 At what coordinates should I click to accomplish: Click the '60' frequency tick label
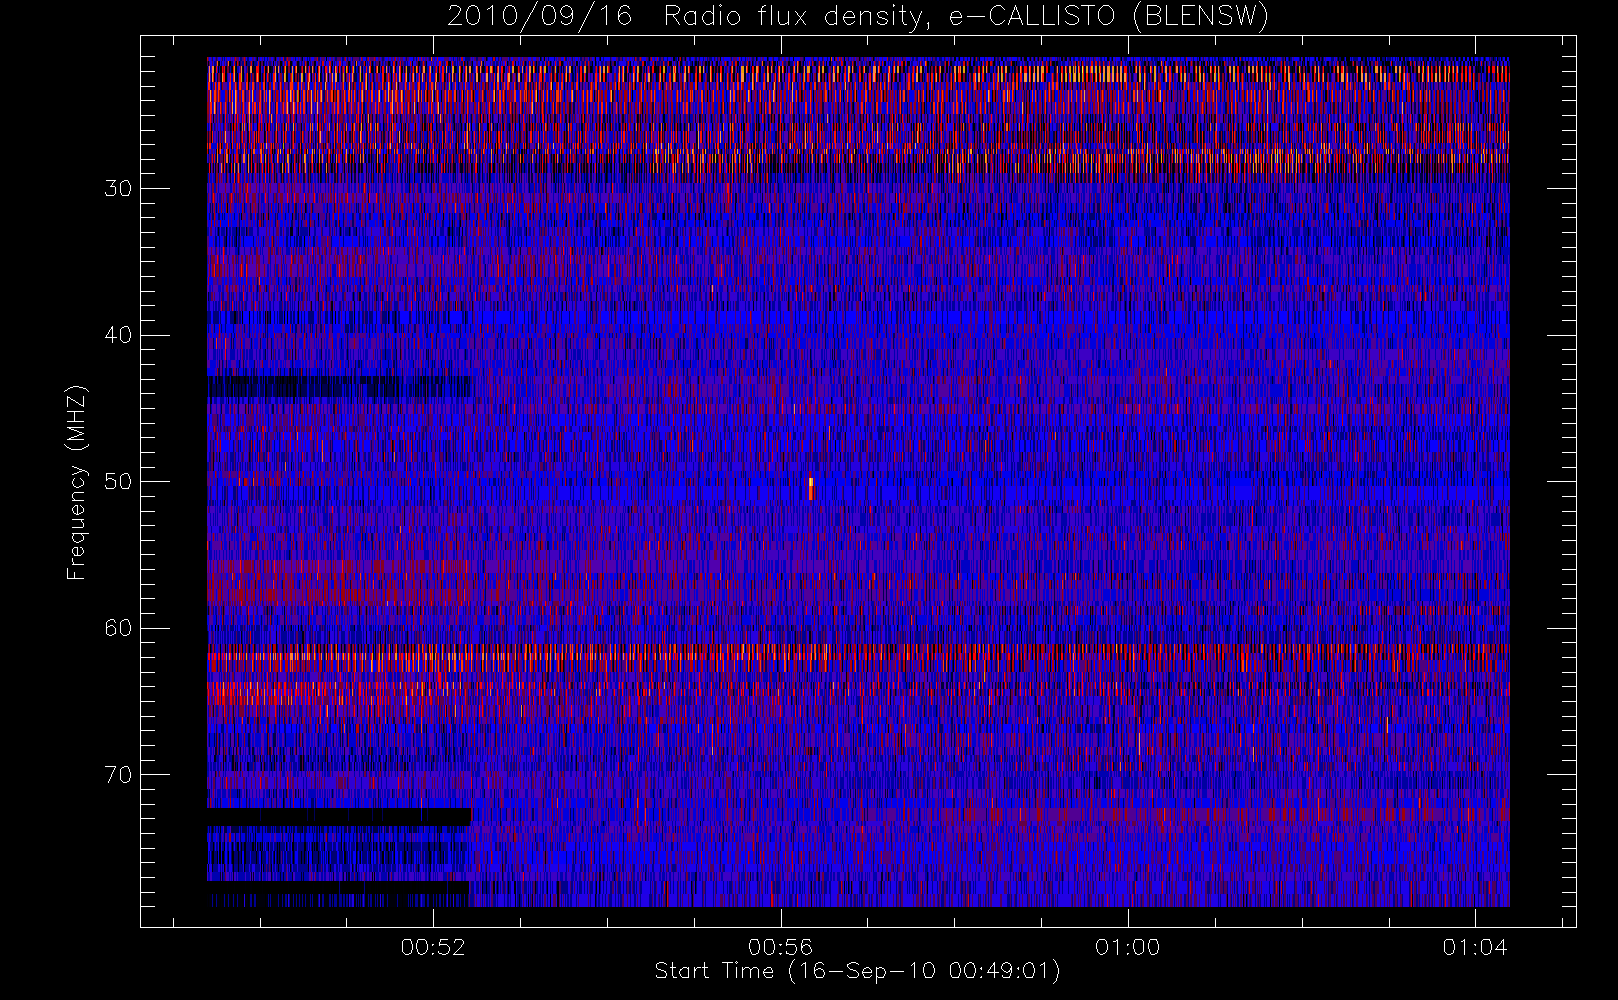(118, 628)
